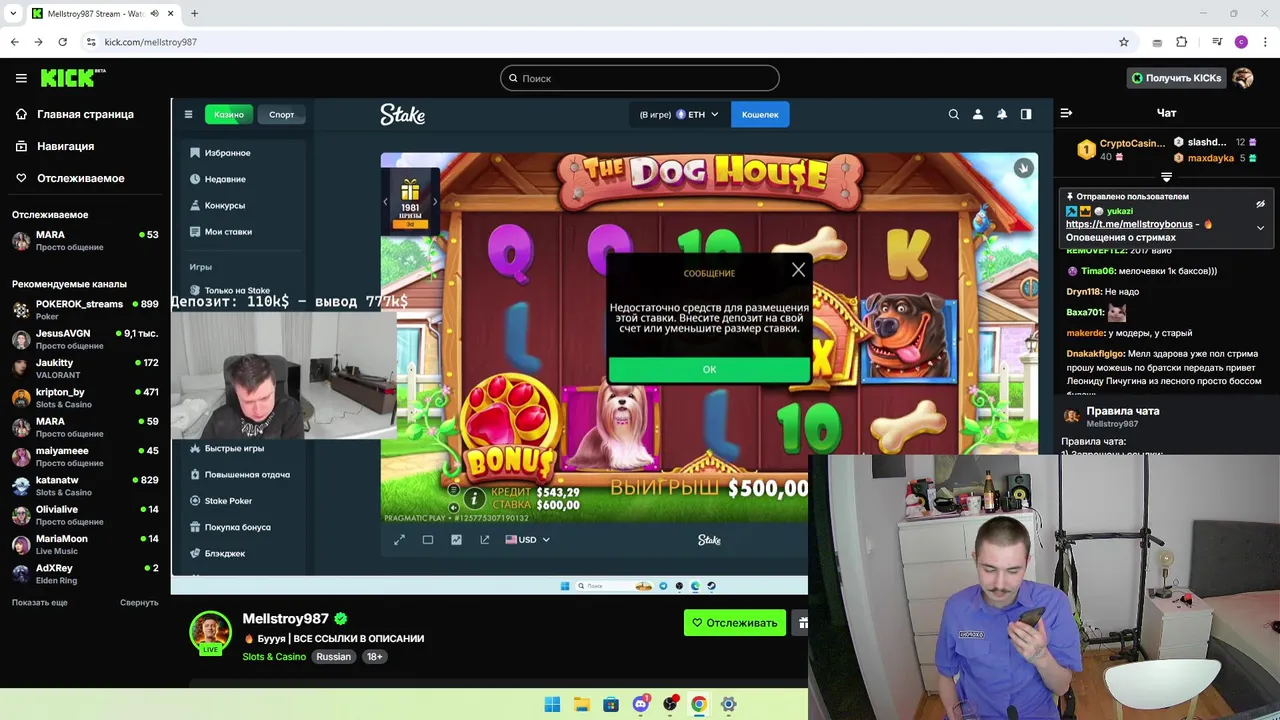
Task: Toggle slot game sound speaker icon
Action: click(453, 507)
